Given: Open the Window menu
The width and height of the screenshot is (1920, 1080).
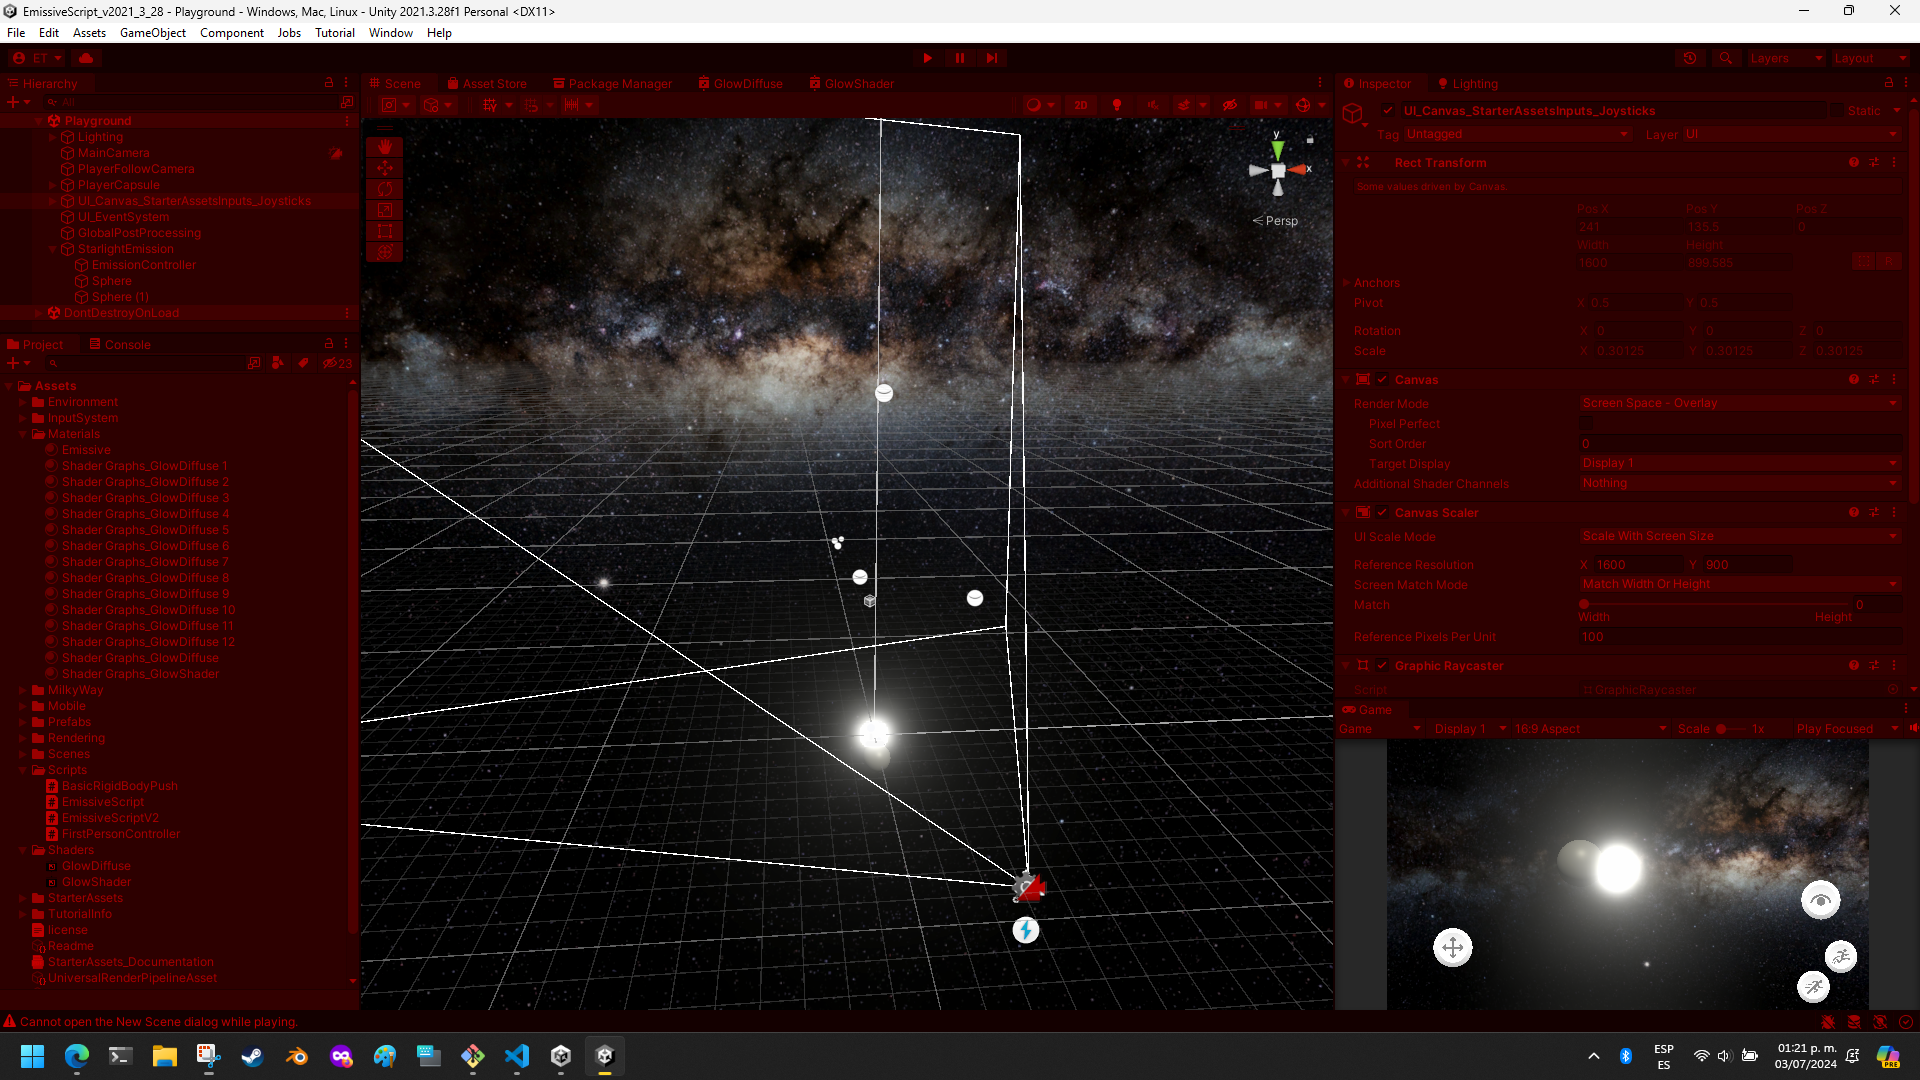Looking at the screenshot, I should click(391, 33).
